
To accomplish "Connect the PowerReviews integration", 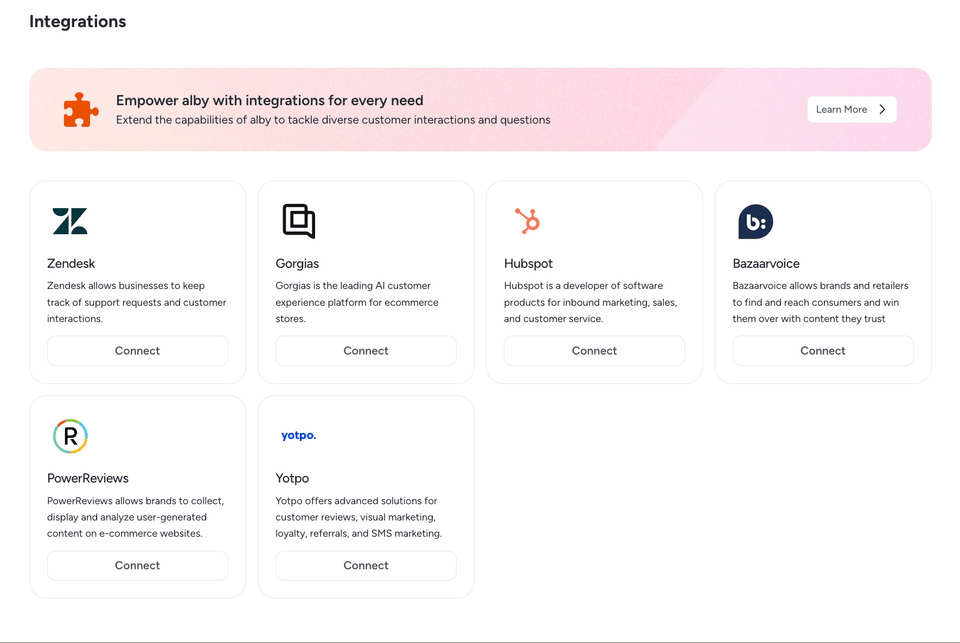I will pos(138,566).
